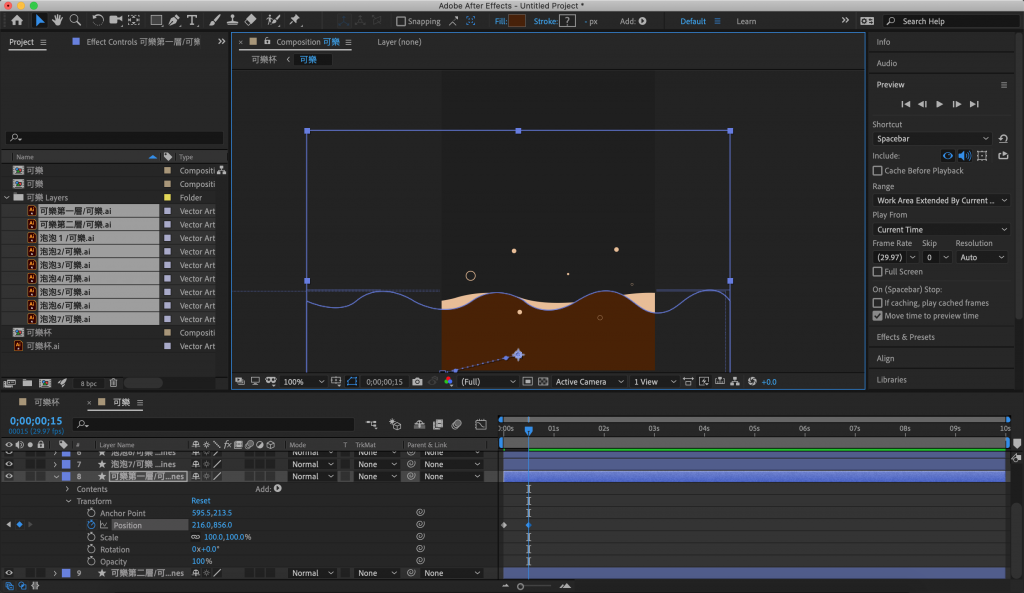This screenshot has width=1024, height=593.
Task: Select the Zoom tool in toolbar
Action: click(75, 20)
